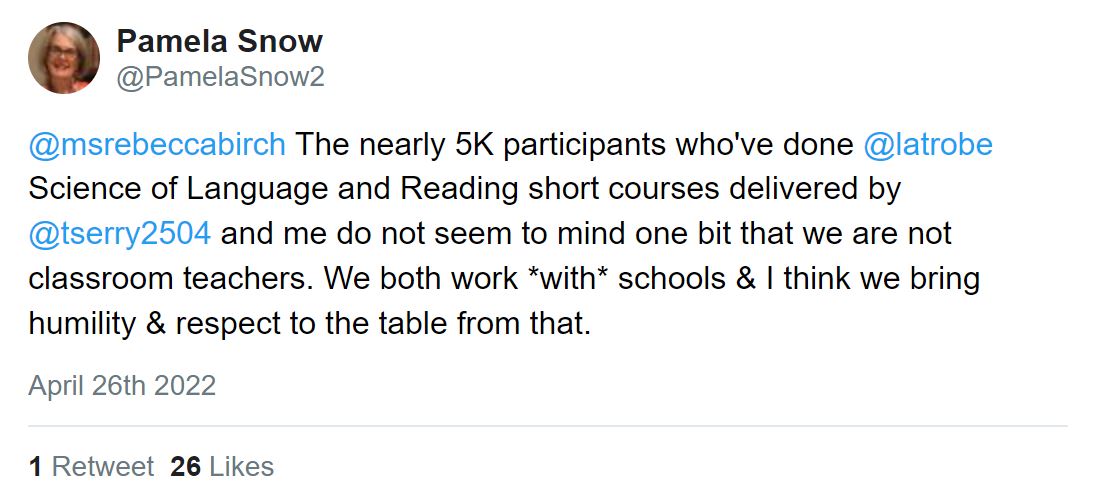Viewport: 1104px width, 488px height.
Task: Visit the @PamelaSnow2 handle
Action: coord(220,77)
